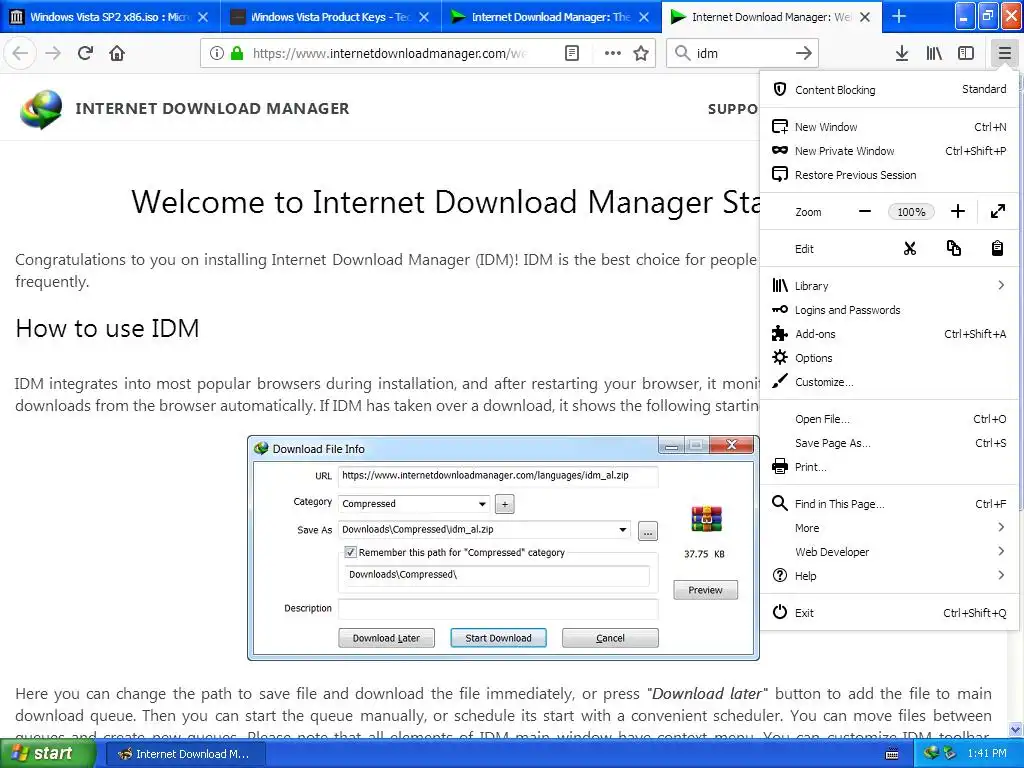Click the IDM globe logo
The height and width of the screenshot is (768, 1024).
[x=41, y=108]
